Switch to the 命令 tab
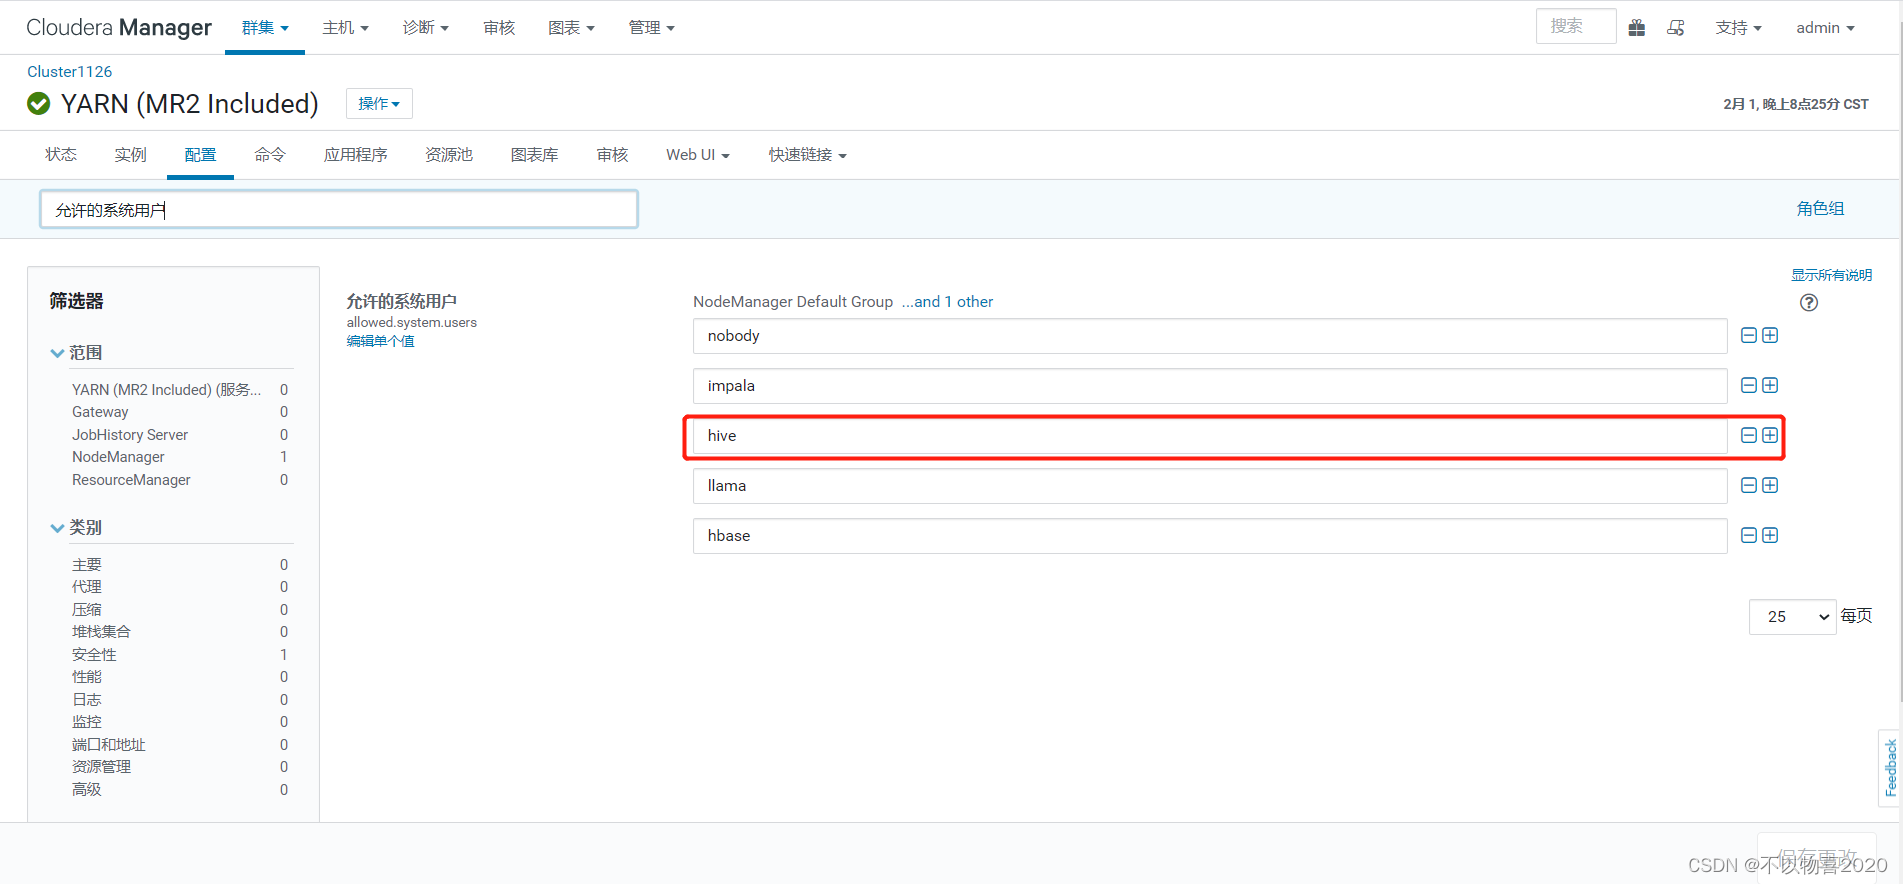 [x=270, y=155]
